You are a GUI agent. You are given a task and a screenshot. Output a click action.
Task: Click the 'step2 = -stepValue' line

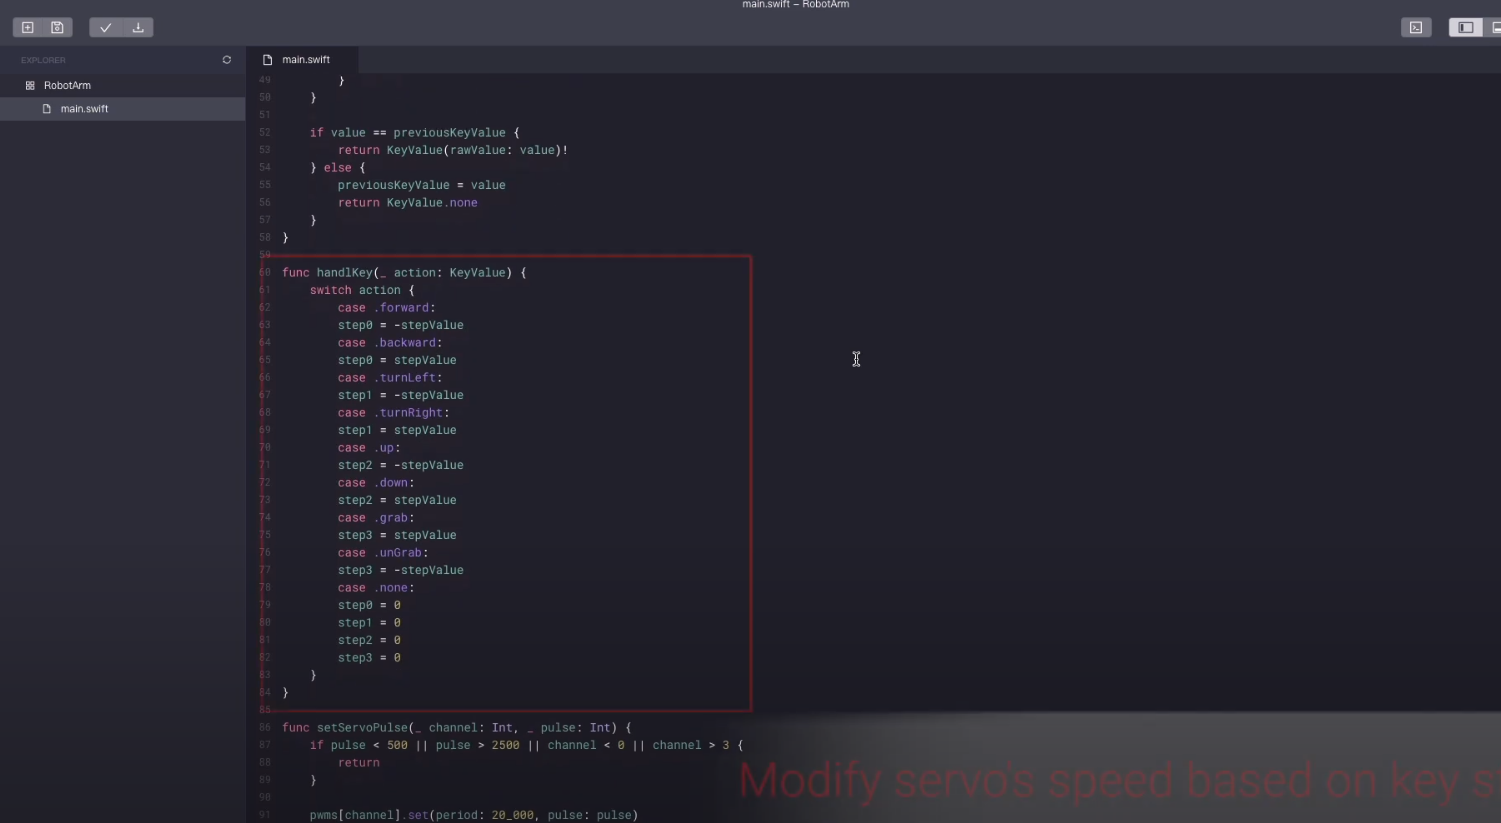click(401, 465)
